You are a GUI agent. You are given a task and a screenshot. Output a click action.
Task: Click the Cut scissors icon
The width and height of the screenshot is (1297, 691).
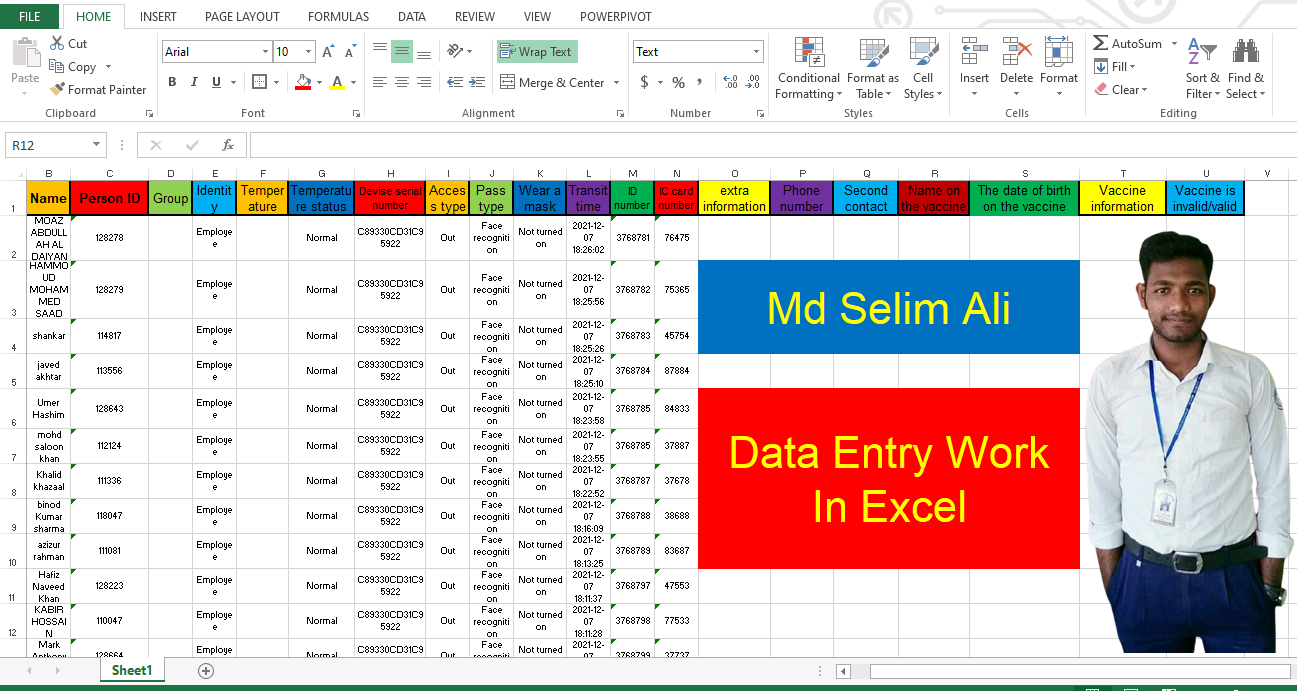click(x=57, y=44)
